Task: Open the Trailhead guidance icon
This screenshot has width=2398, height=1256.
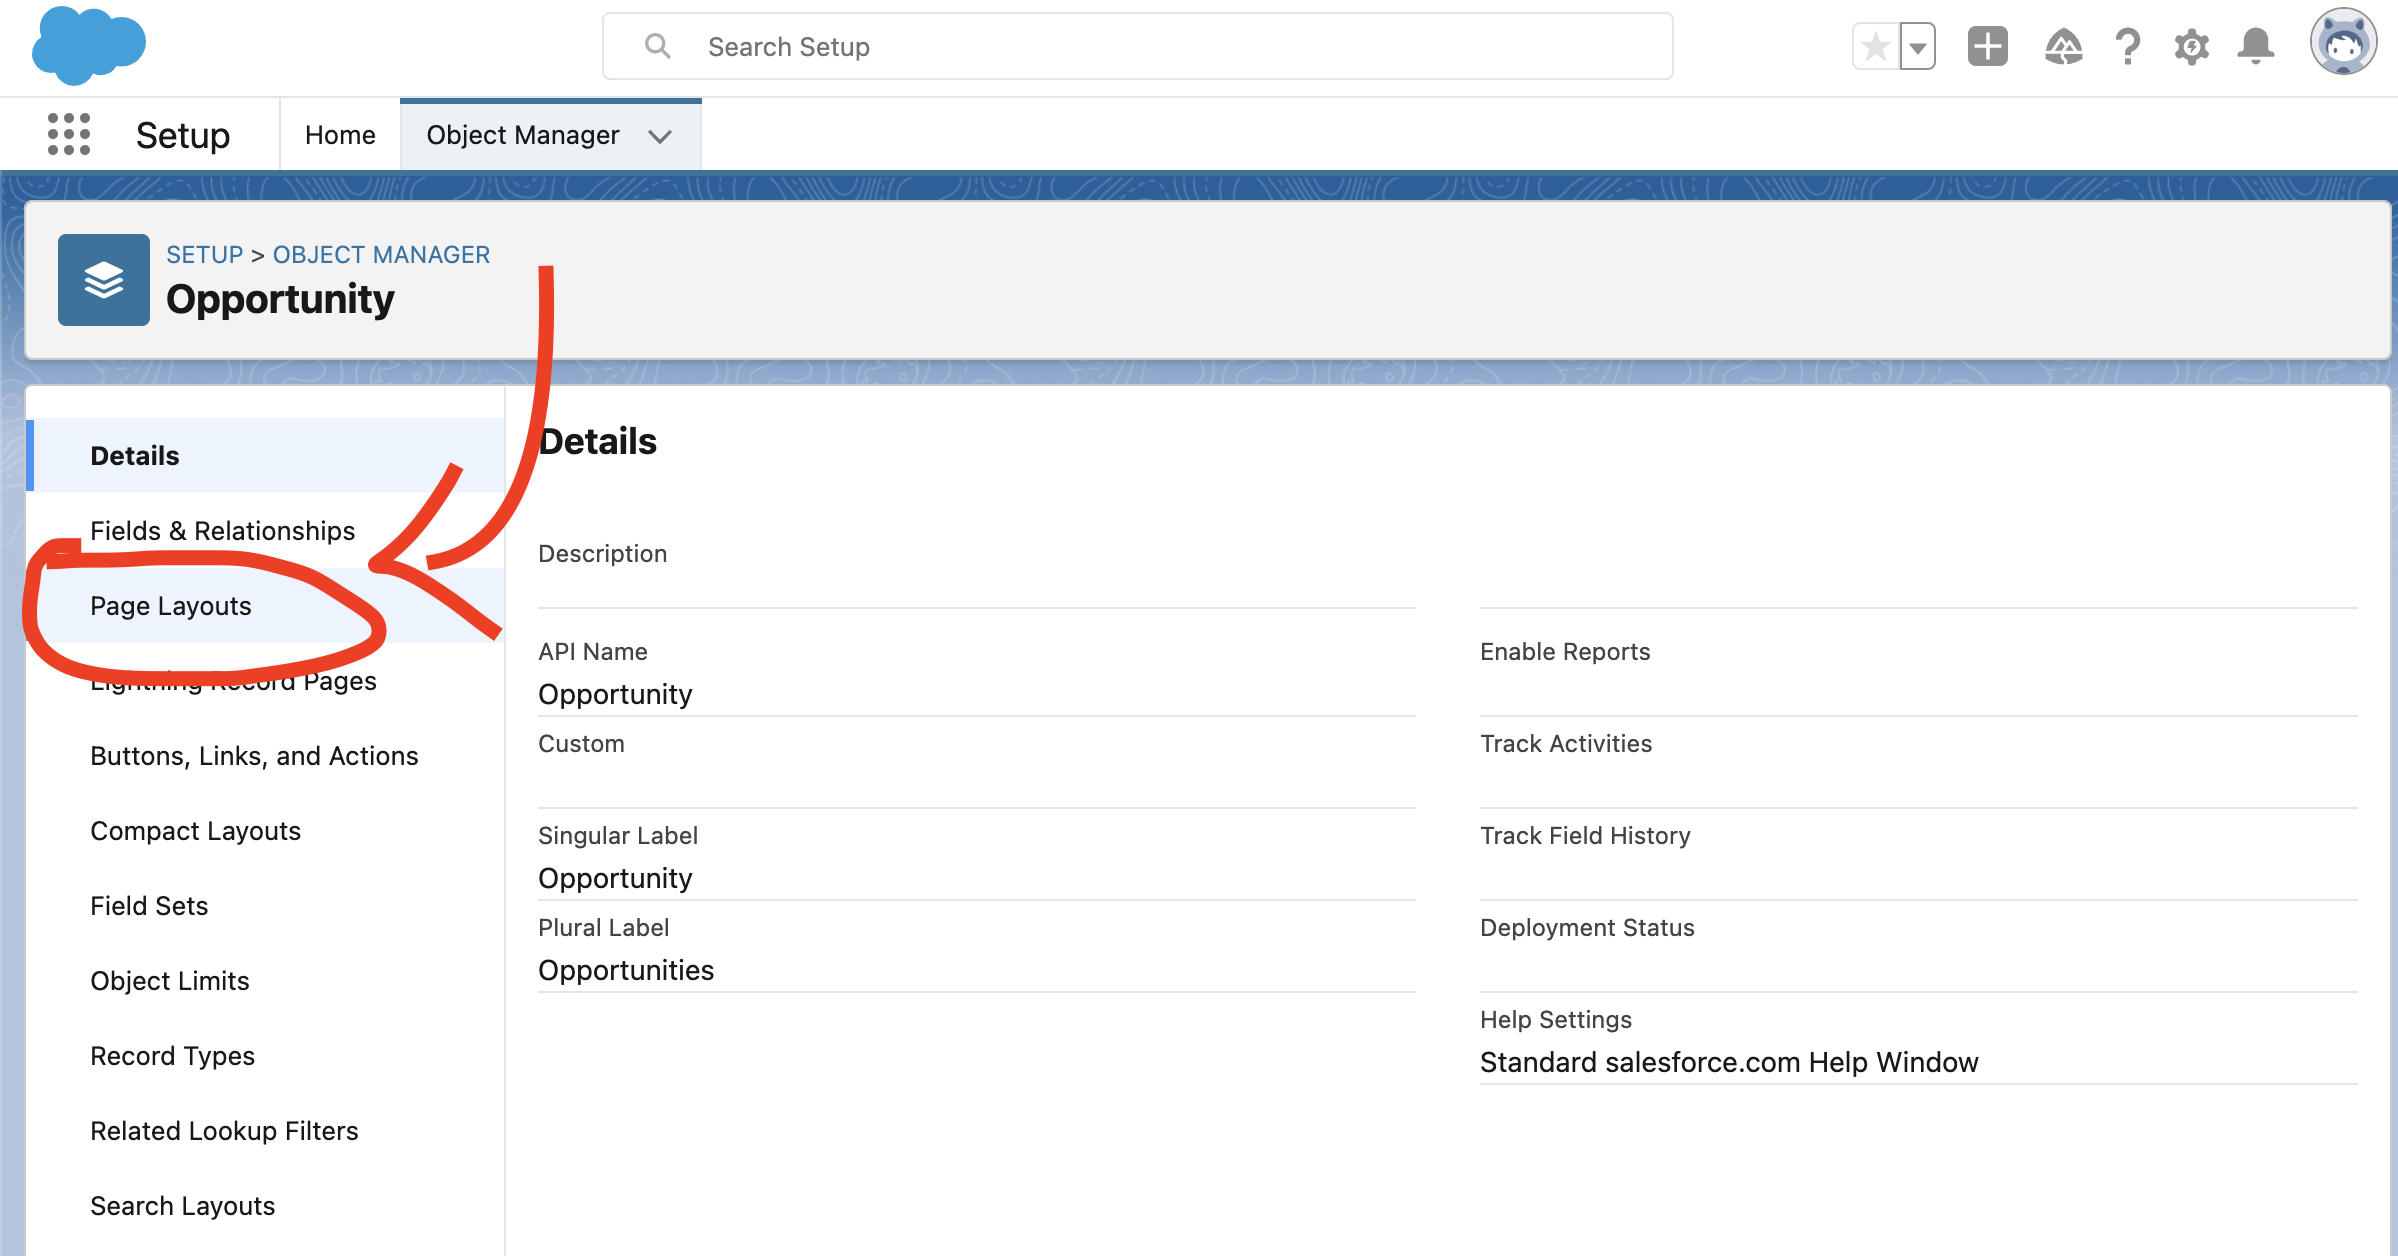Action: [2063, 47]
